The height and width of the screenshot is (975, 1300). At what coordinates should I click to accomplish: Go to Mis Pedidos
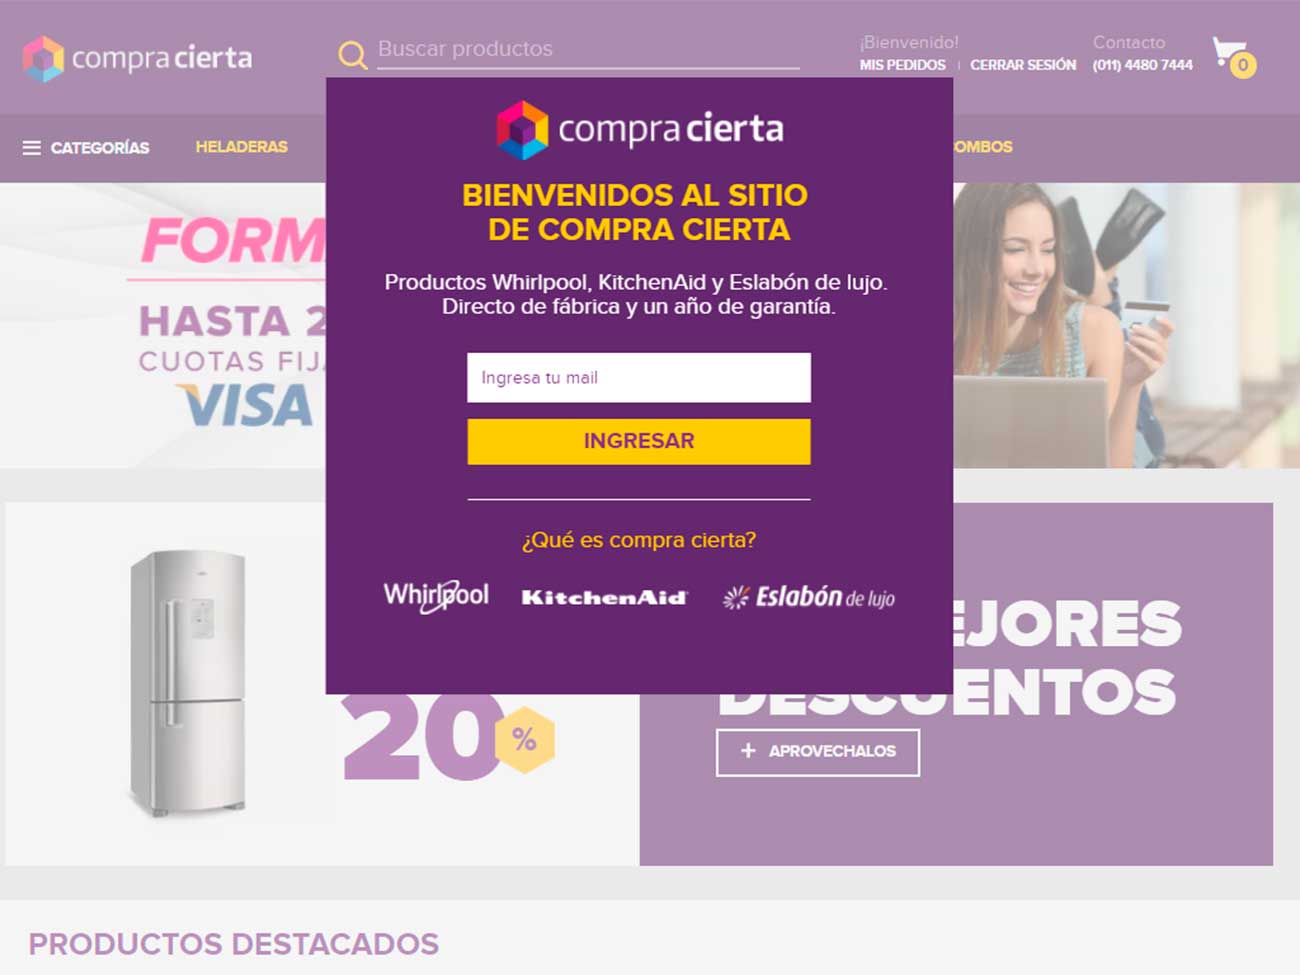[902, 65]
